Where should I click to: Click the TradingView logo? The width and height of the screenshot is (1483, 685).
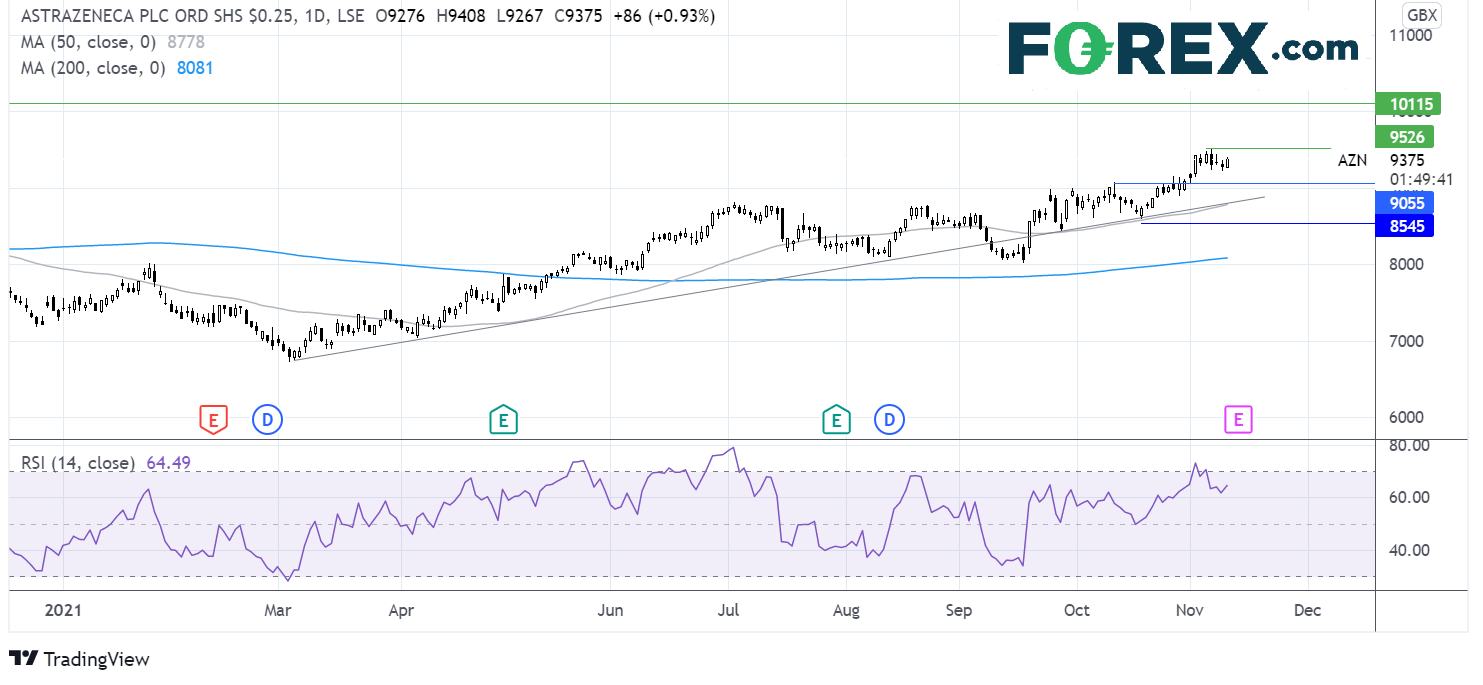[x=80, y=659]
